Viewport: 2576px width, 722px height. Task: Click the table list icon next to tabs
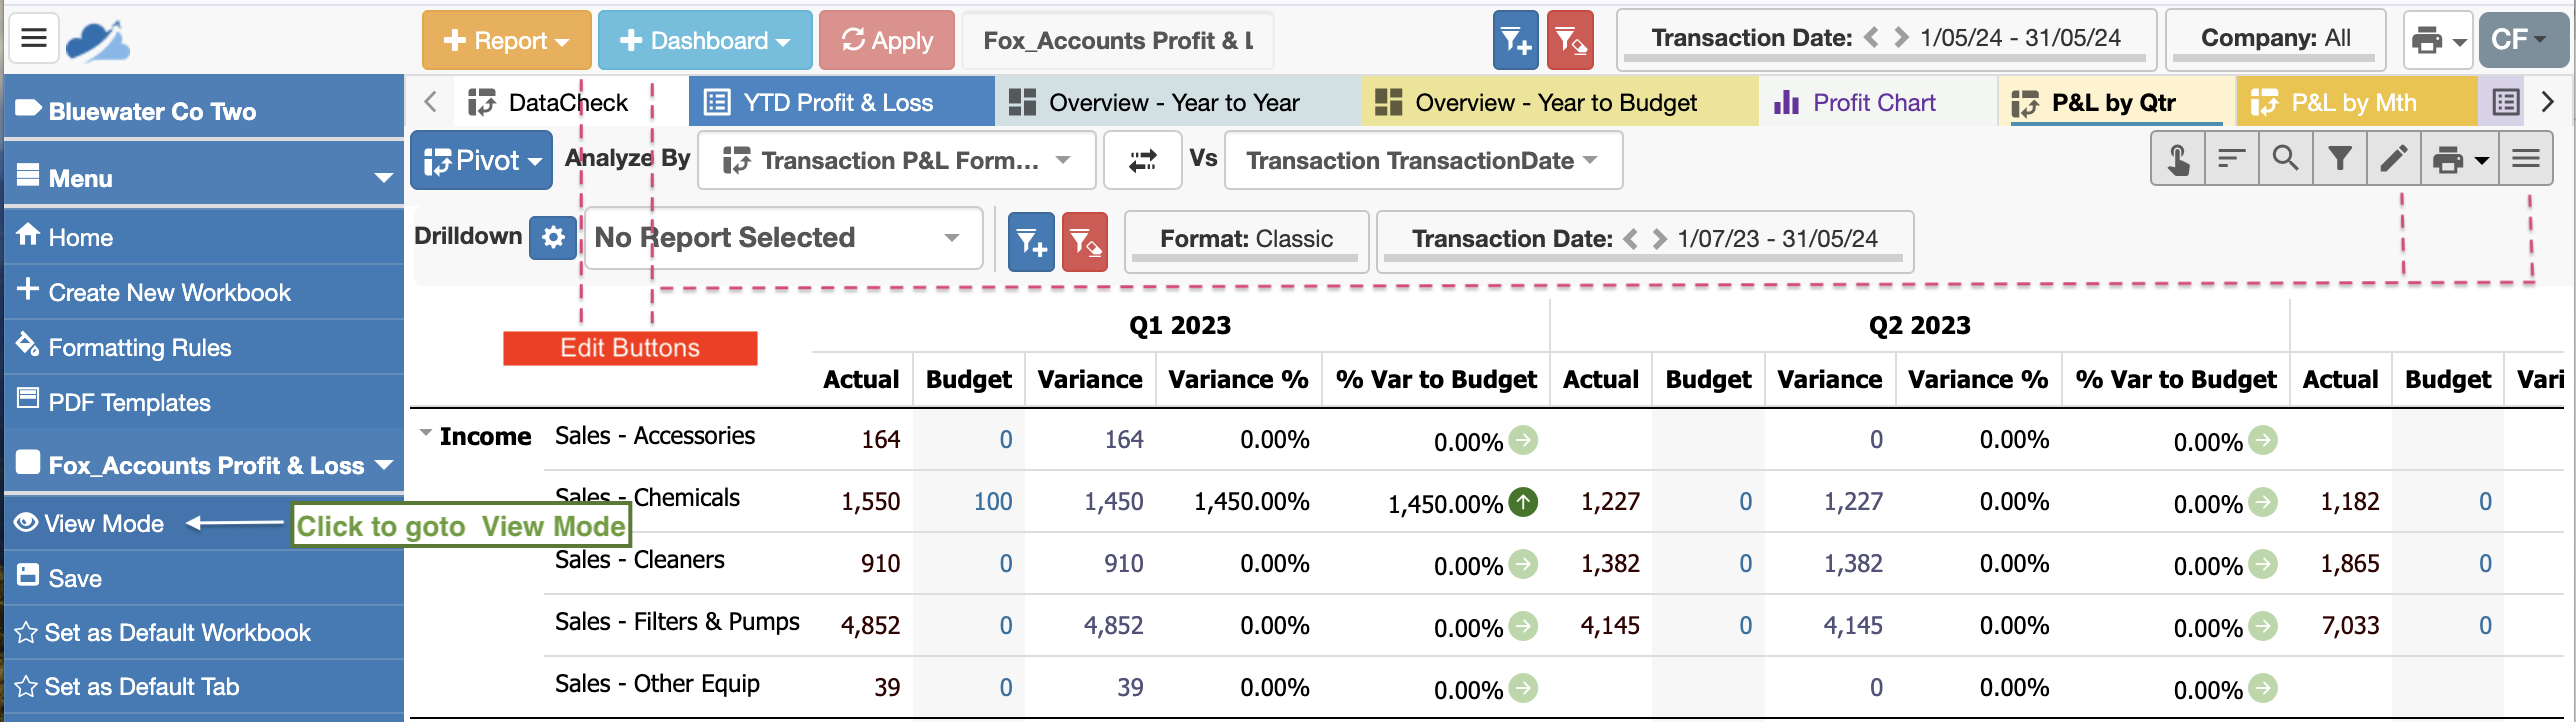[2505, 102]
